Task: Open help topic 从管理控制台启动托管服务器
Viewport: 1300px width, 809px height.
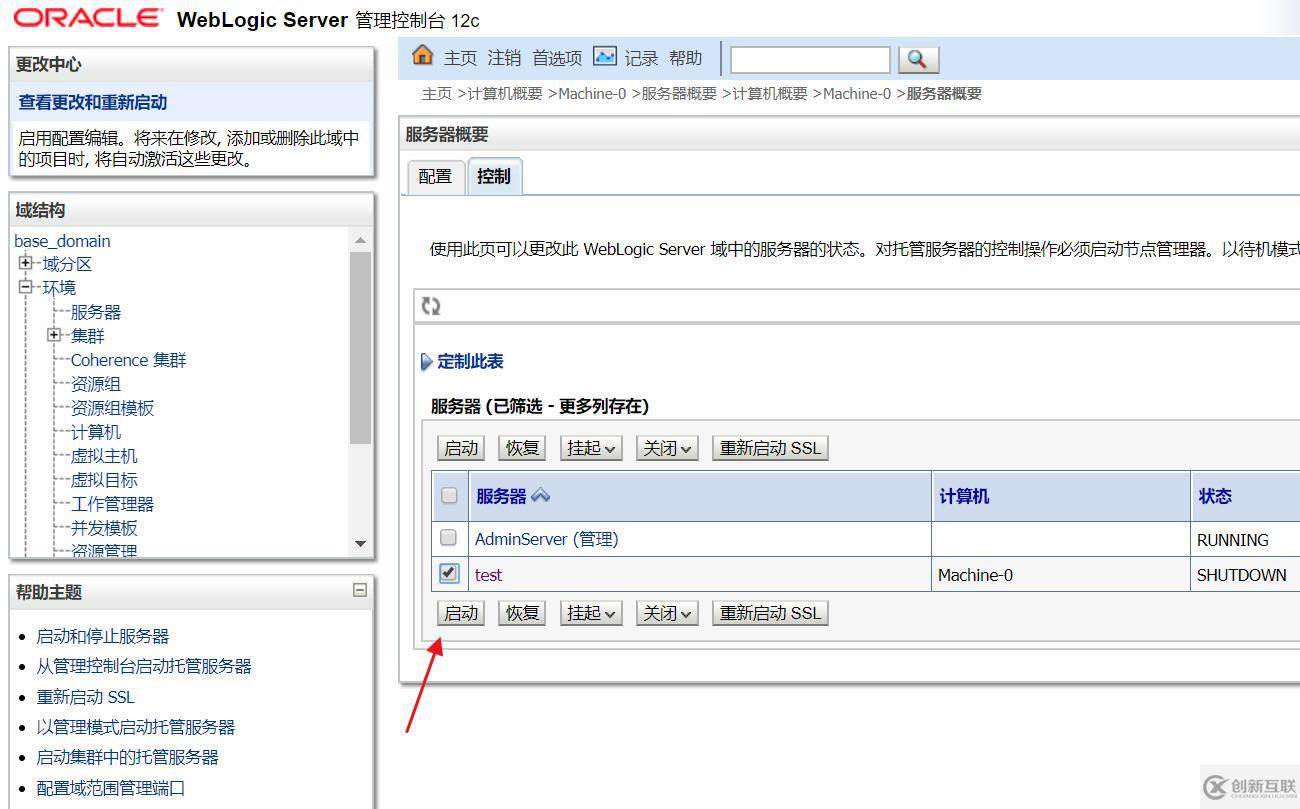Action: [144, 666]
